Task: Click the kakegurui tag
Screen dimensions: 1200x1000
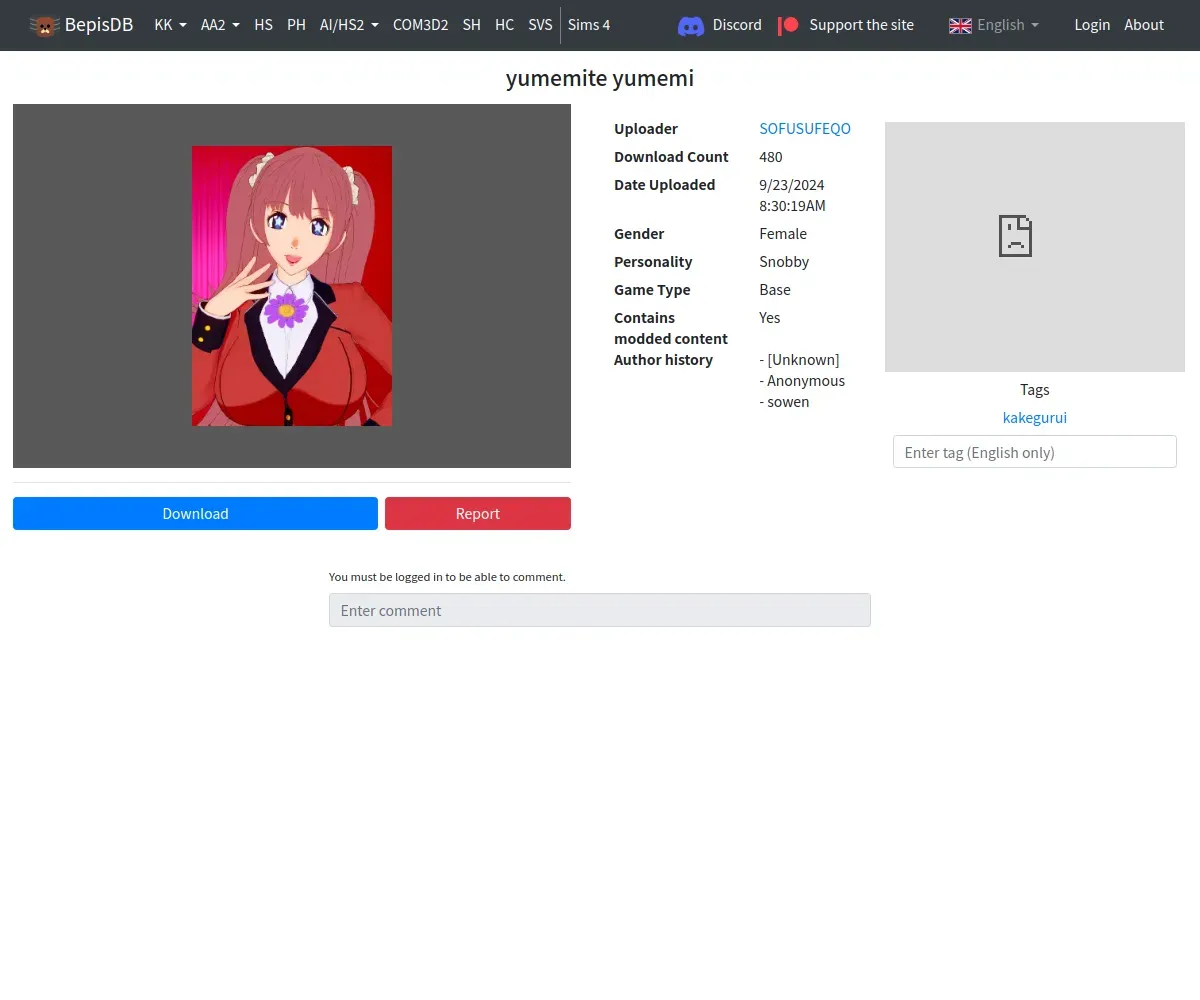Action: click(1035, 418)
